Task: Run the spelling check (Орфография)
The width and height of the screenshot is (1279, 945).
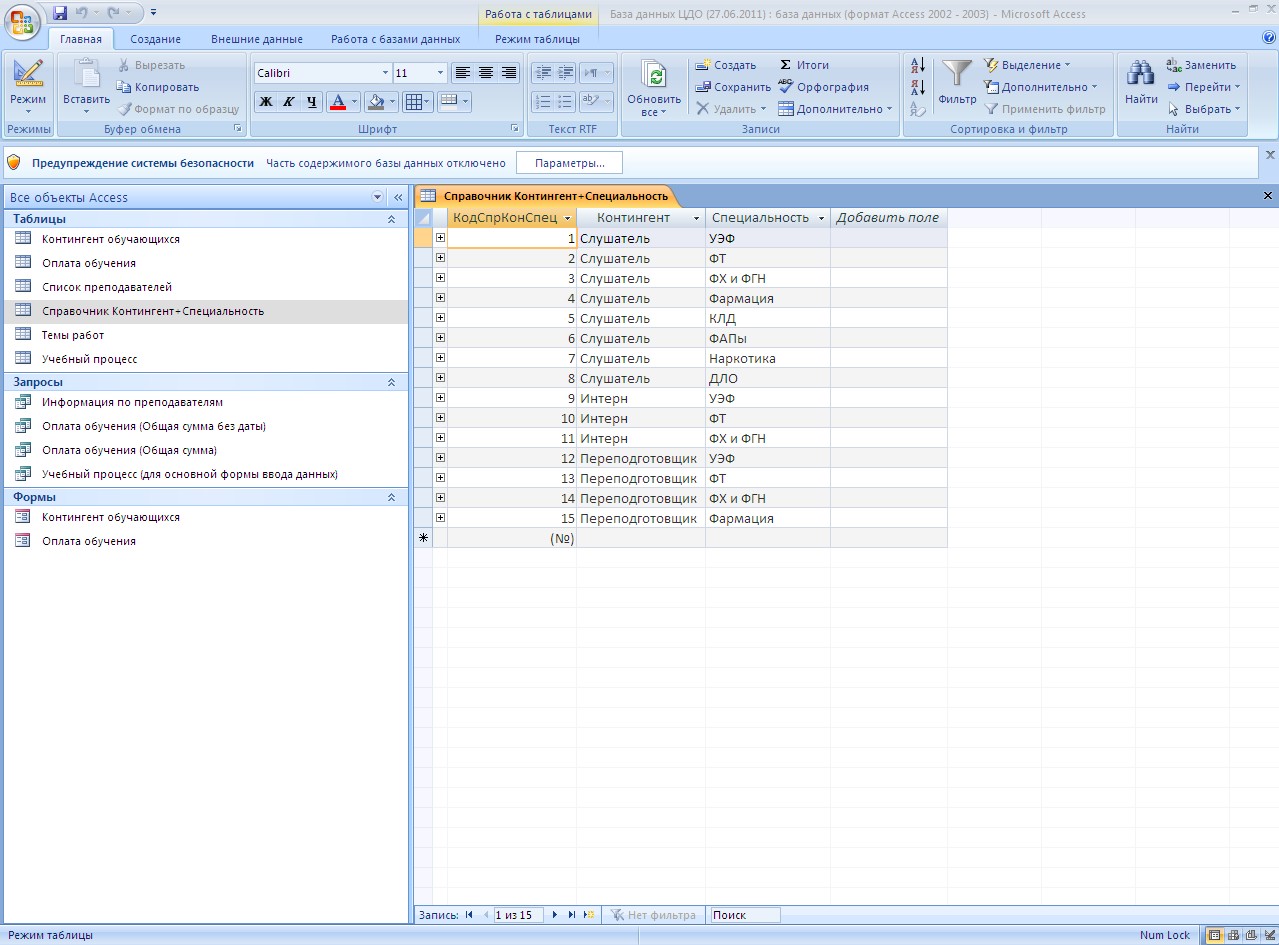Action: pos(824,87)
